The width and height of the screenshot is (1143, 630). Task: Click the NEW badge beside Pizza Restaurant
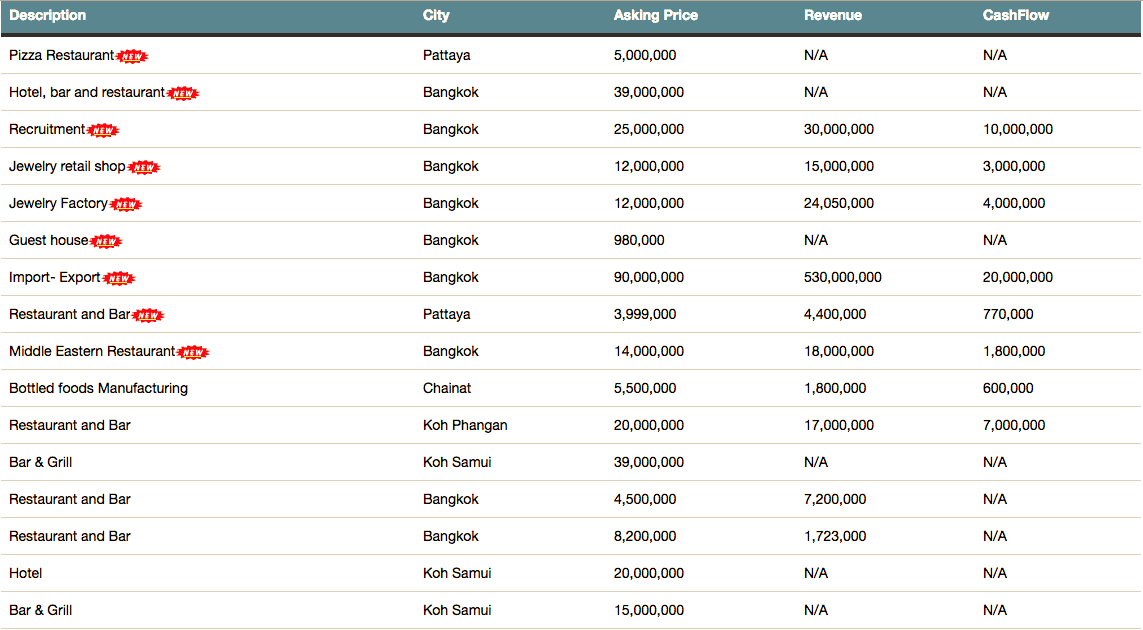[132, 56]
